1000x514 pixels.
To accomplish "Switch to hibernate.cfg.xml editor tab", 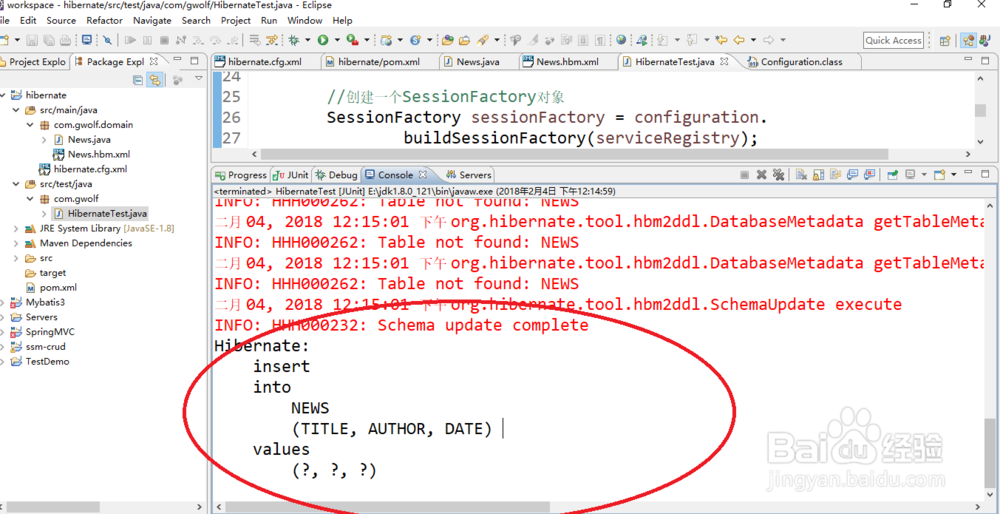I will pos(265,62).
